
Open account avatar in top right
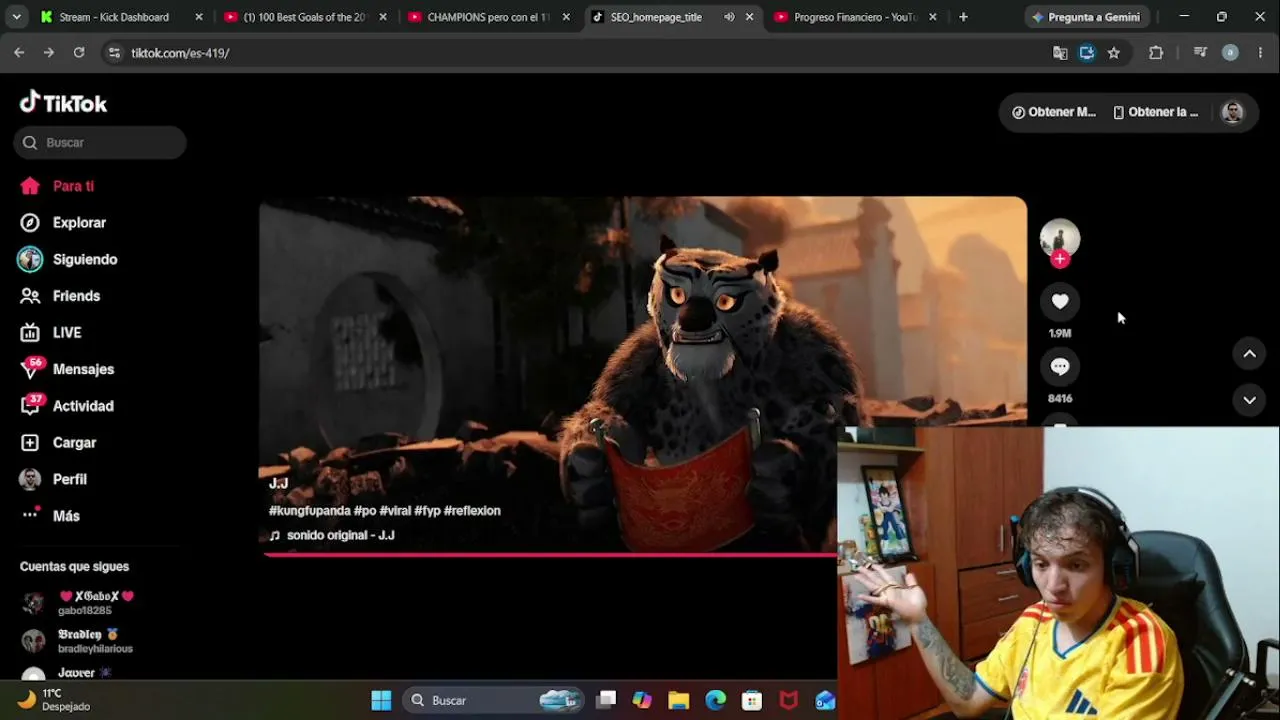pos(1232,112)
